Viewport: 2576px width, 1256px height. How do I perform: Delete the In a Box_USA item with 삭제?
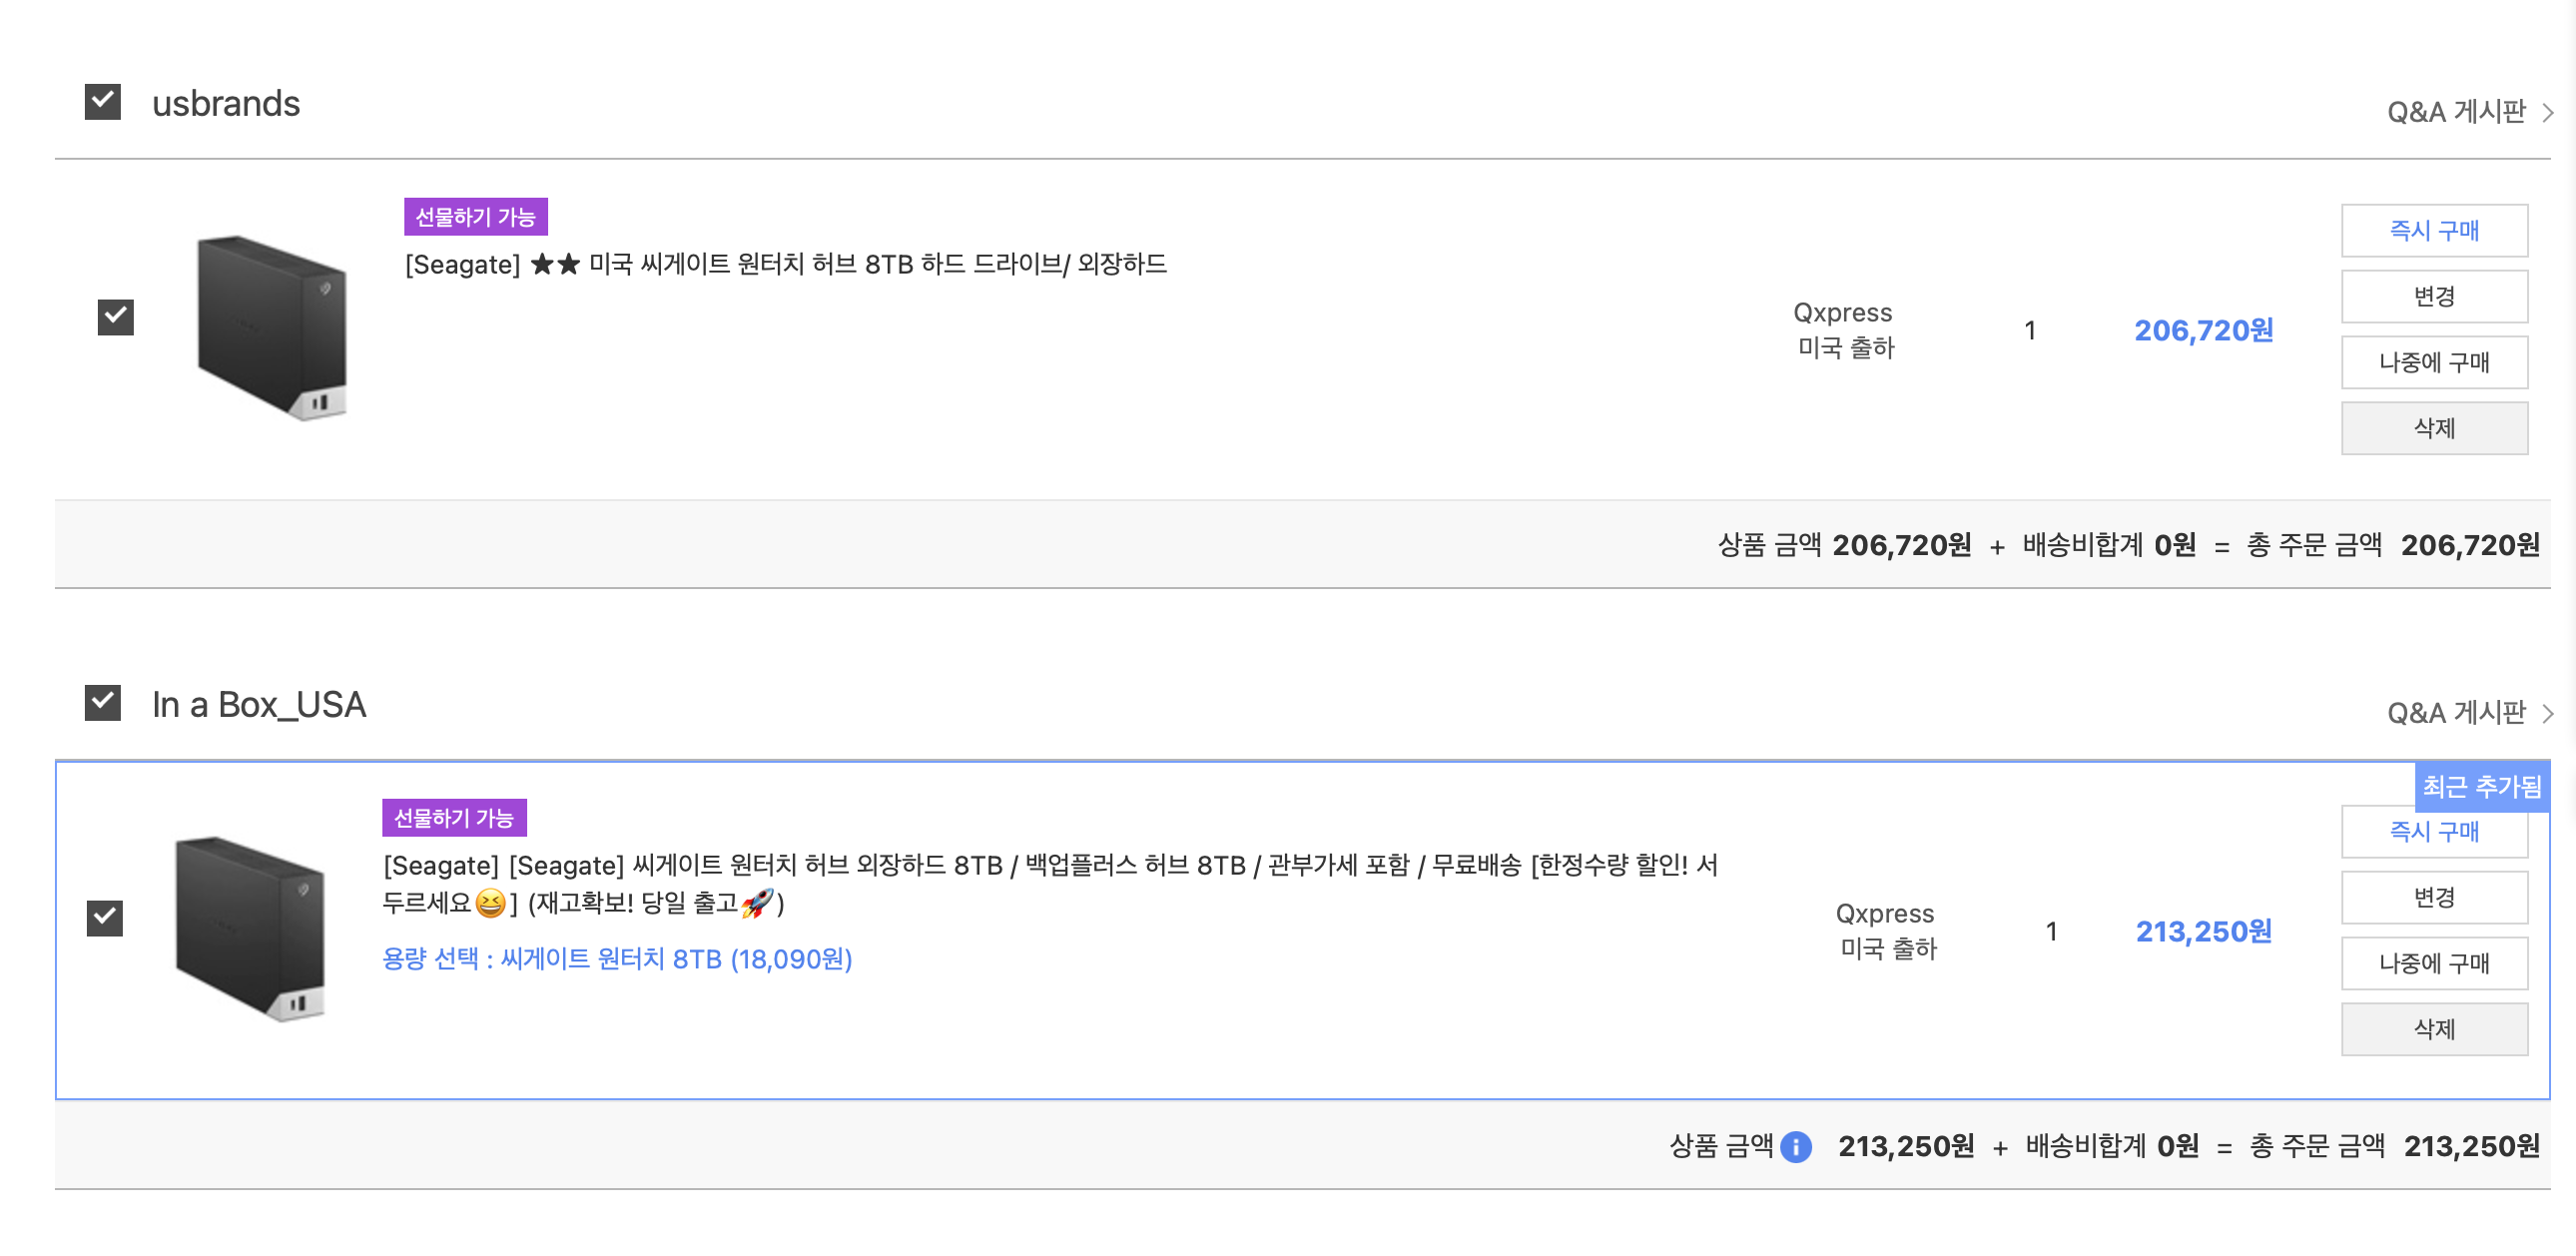coord(2433,1029)
